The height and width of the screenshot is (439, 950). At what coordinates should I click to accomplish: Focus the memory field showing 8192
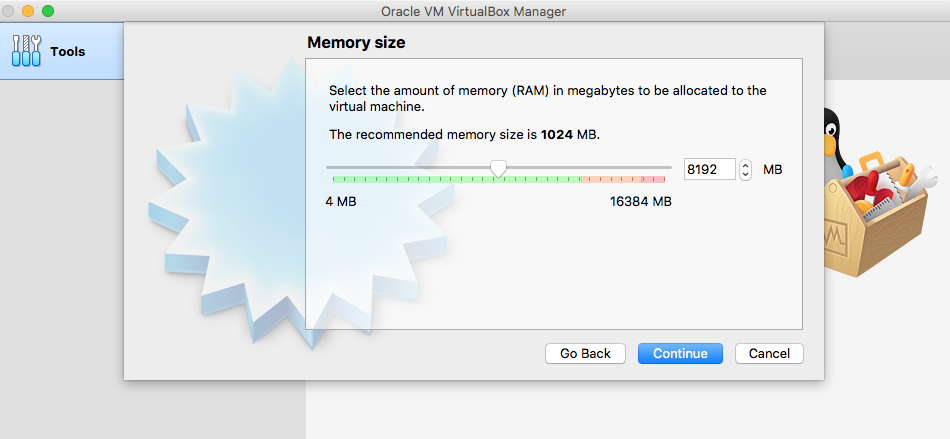pos(708,169)
